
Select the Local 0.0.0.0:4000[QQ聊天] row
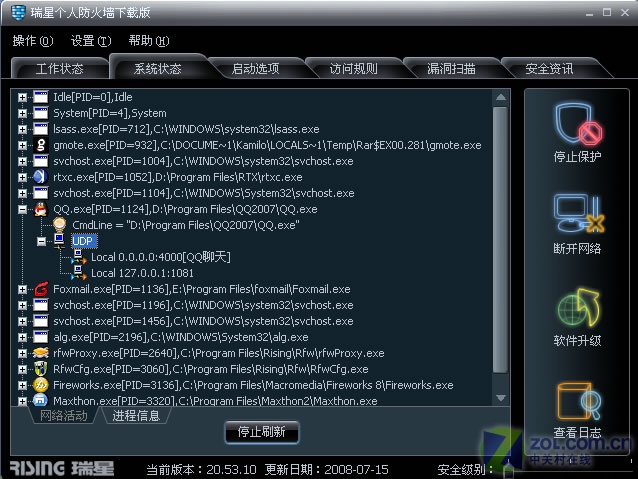coord(161,257)
